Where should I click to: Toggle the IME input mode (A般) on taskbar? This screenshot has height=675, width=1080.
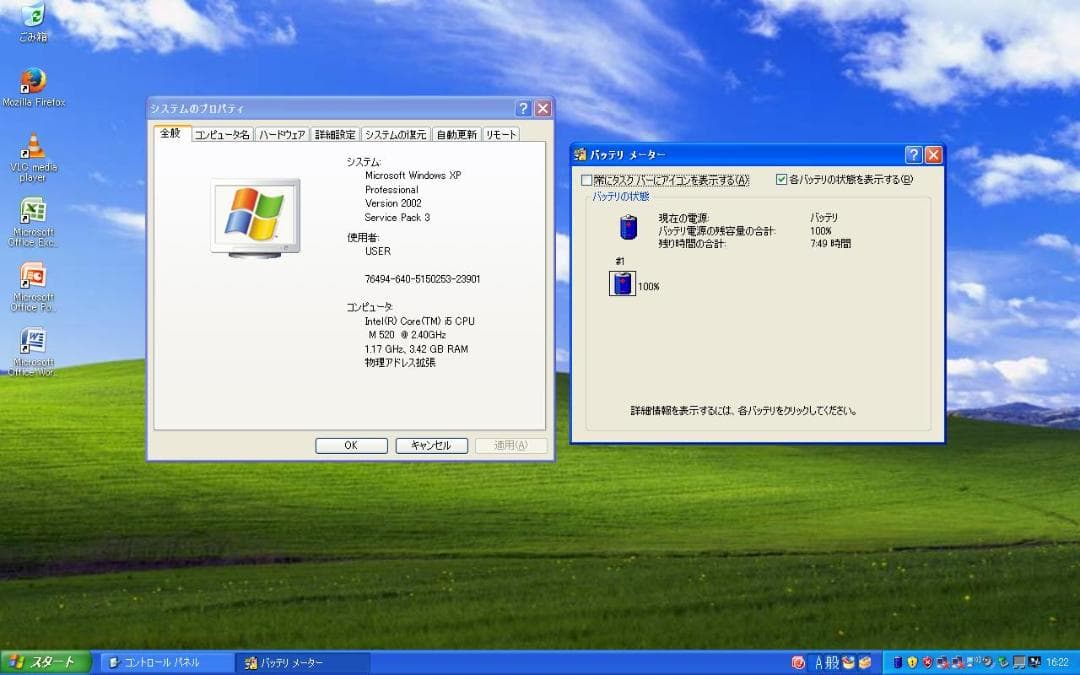coord(828,661)
